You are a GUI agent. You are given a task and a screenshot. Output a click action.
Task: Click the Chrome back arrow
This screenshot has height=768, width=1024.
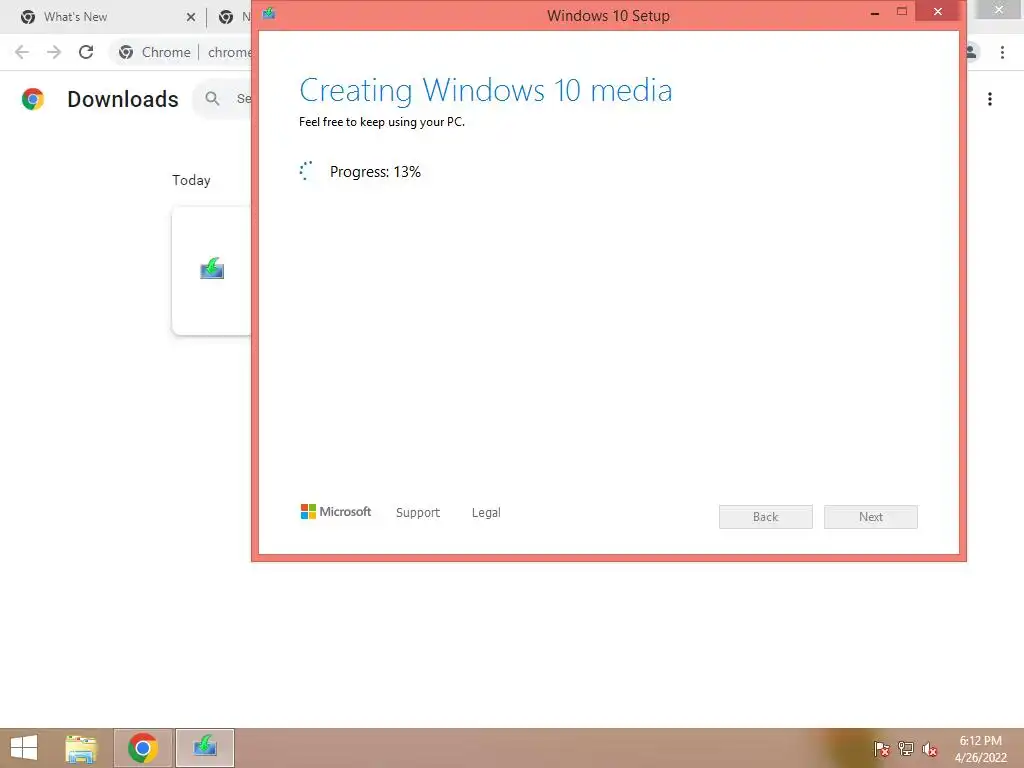point(22,52)
